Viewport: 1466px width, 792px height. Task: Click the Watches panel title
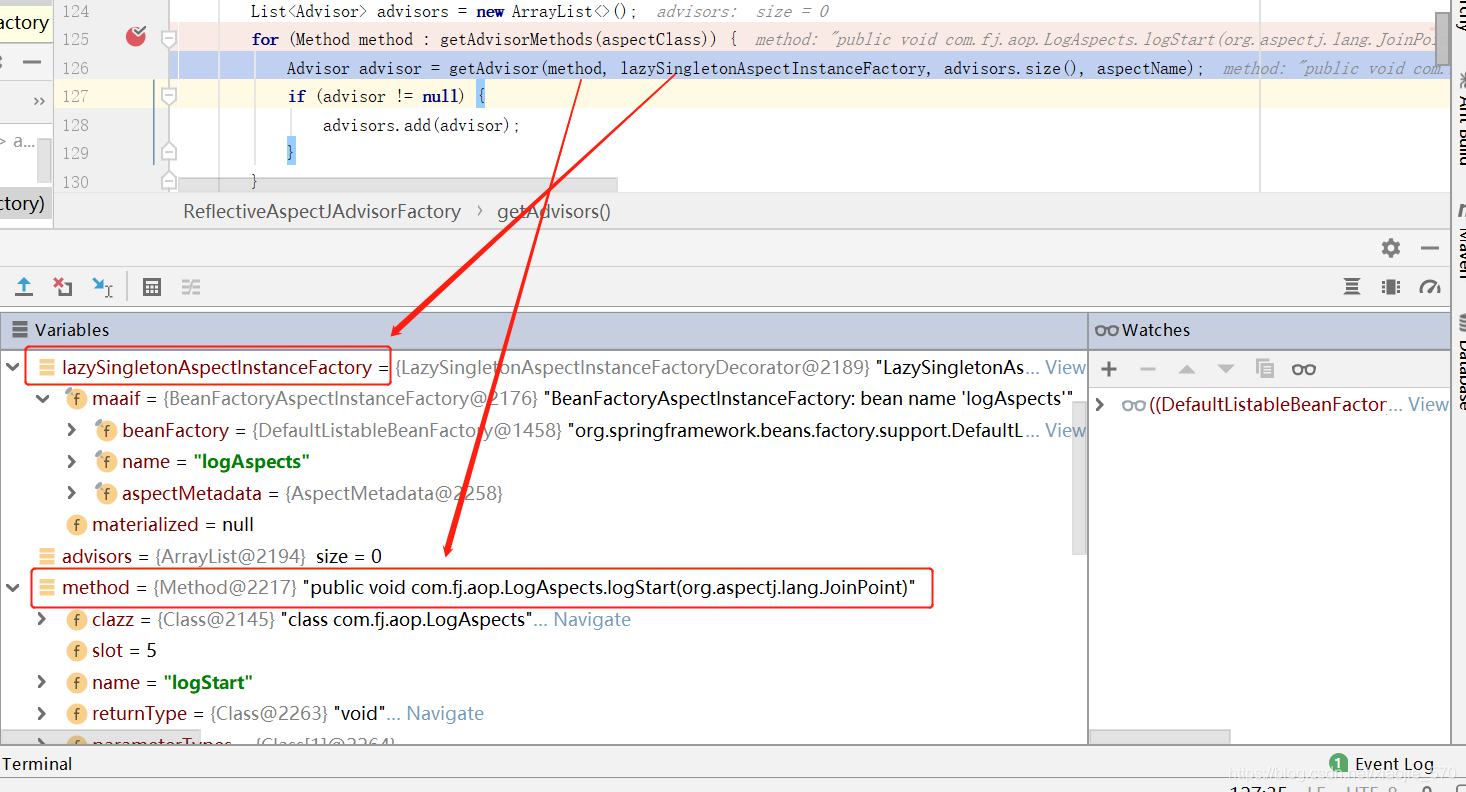coord(1156,330)
